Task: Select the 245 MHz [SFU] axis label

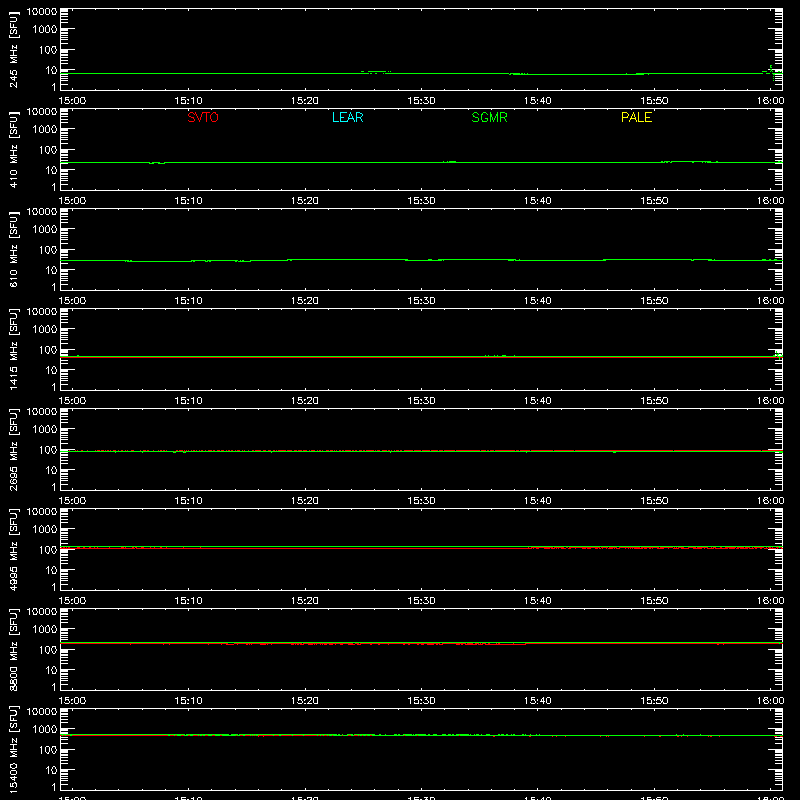Action: click(14, 50)
